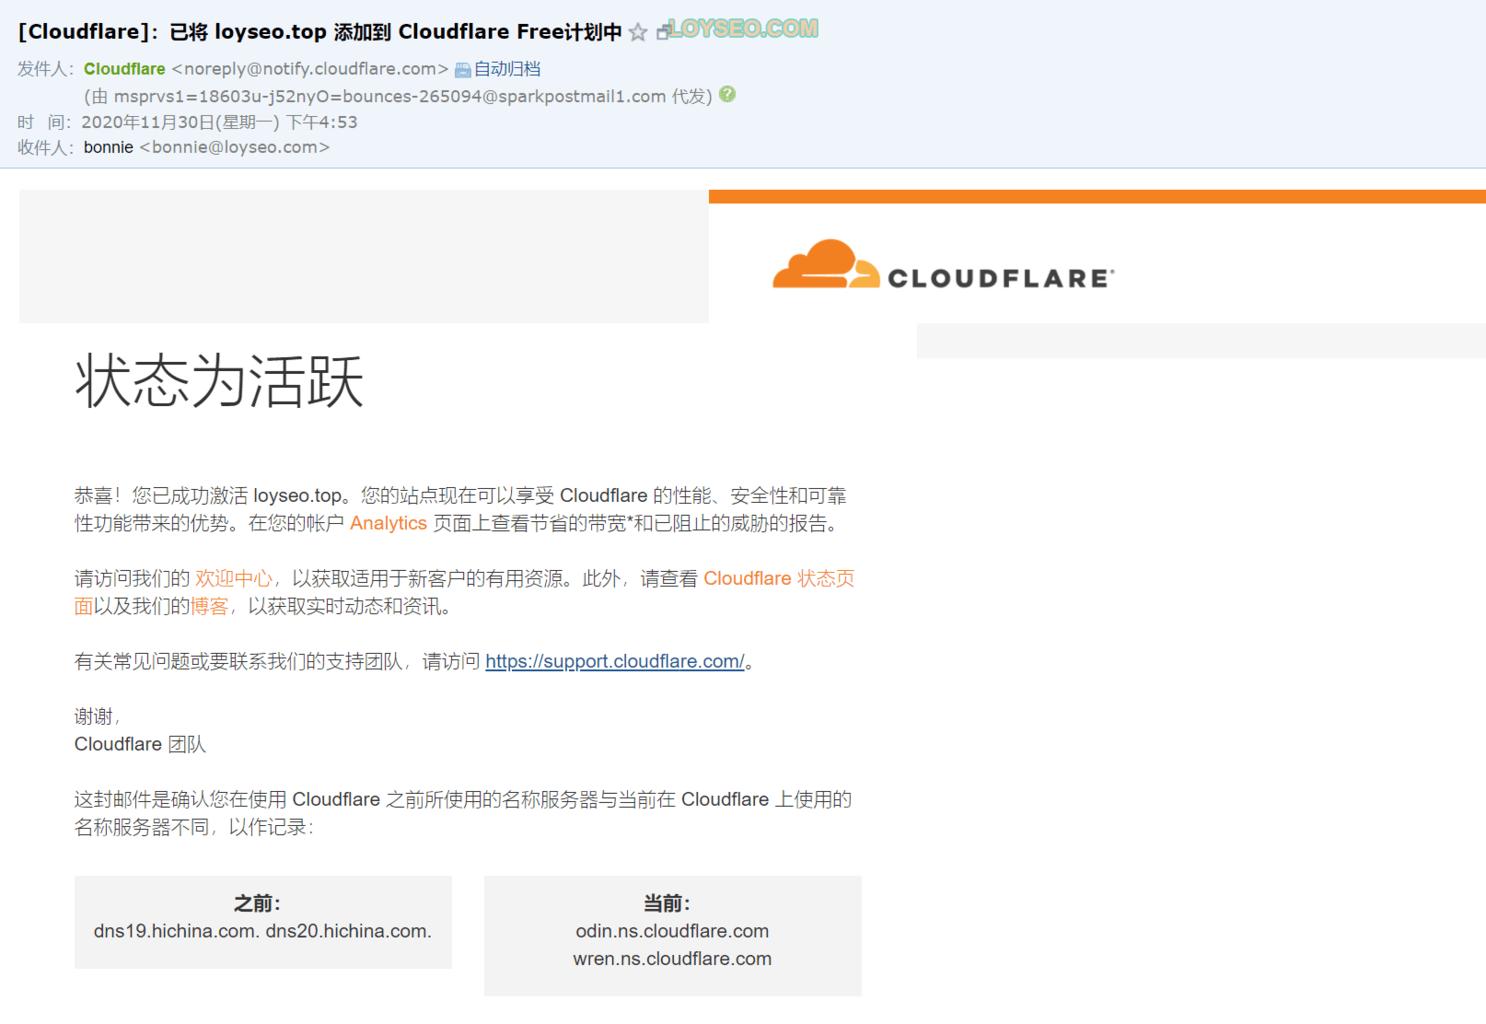Click the open-in-new-window icon after the star
Image resolution: width=1486 pixels, height=1024 pixels.
[660, 31]
